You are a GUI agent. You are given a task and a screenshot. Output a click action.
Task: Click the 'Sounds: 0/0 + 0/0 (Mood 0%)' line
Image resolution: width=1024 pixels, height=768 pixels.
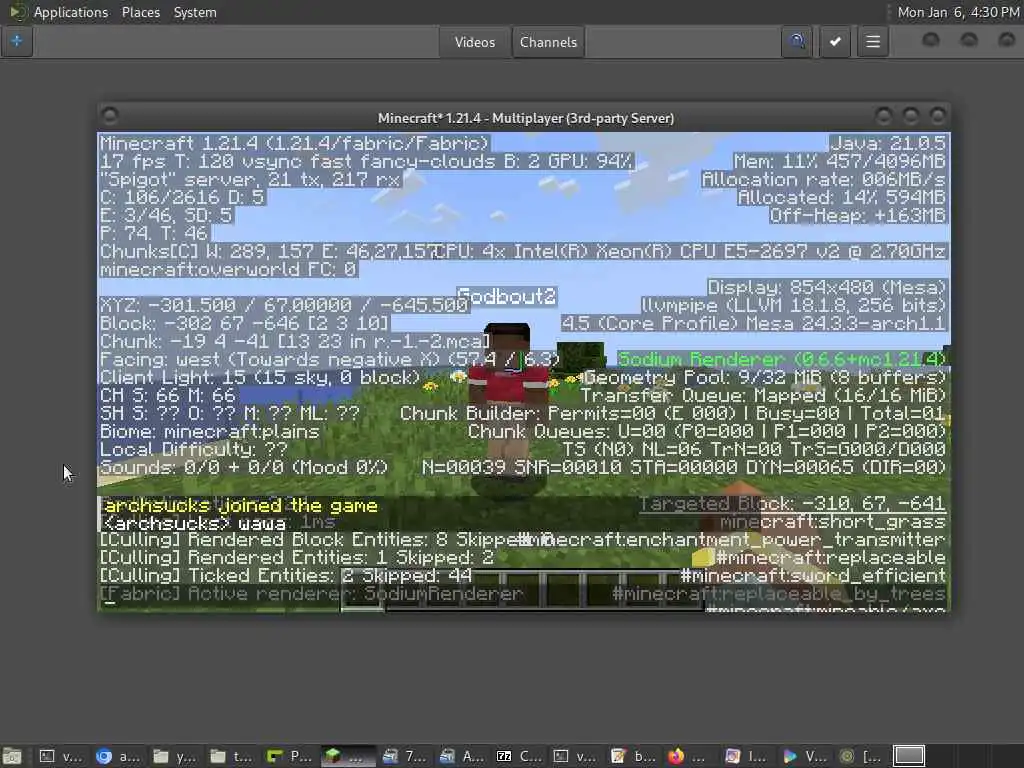(x=244, y=468)
